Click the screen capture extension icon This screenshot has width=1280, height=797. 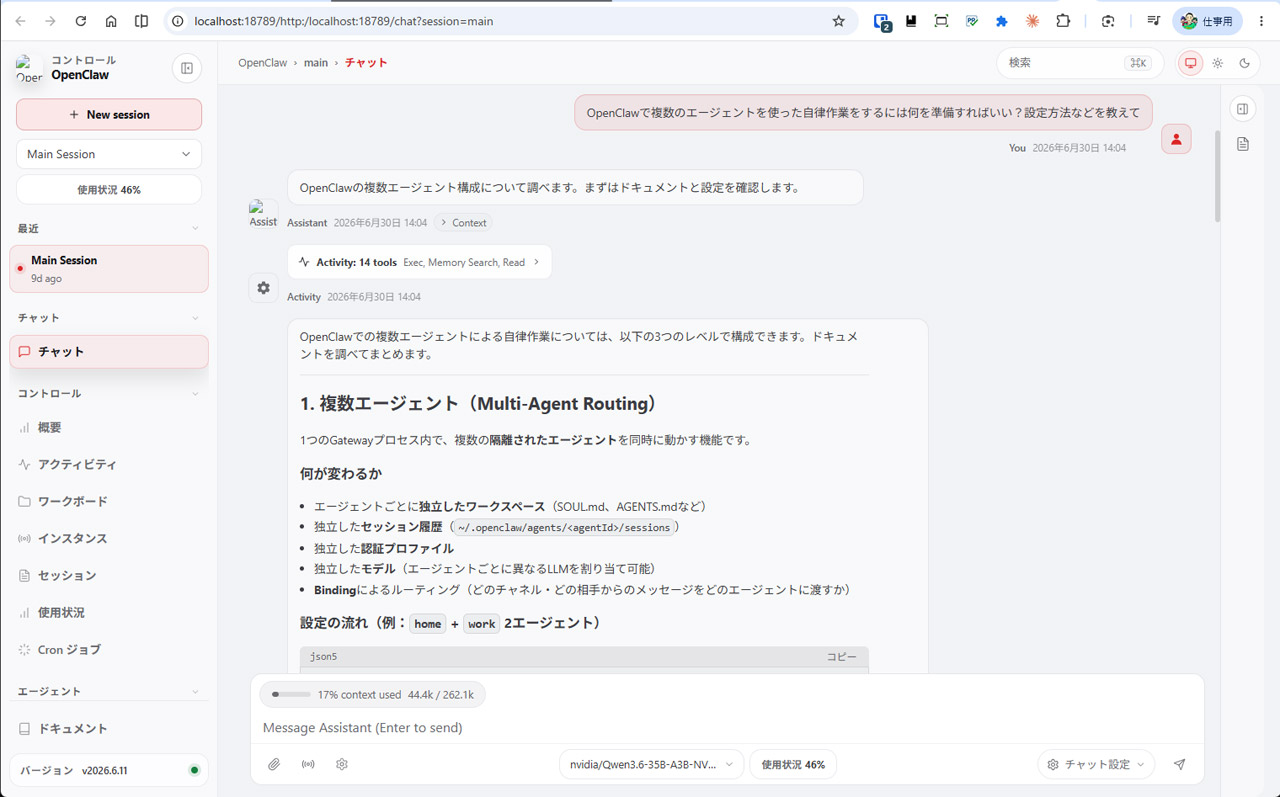click(x=941, y=21)
